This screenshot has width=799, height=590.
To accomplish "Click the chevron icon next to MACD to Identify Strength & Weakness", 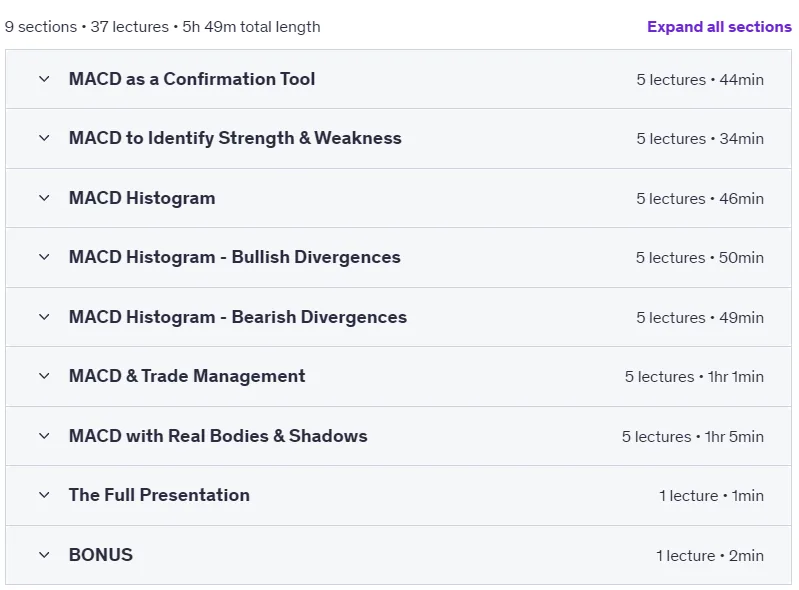I will pos(44,138).
